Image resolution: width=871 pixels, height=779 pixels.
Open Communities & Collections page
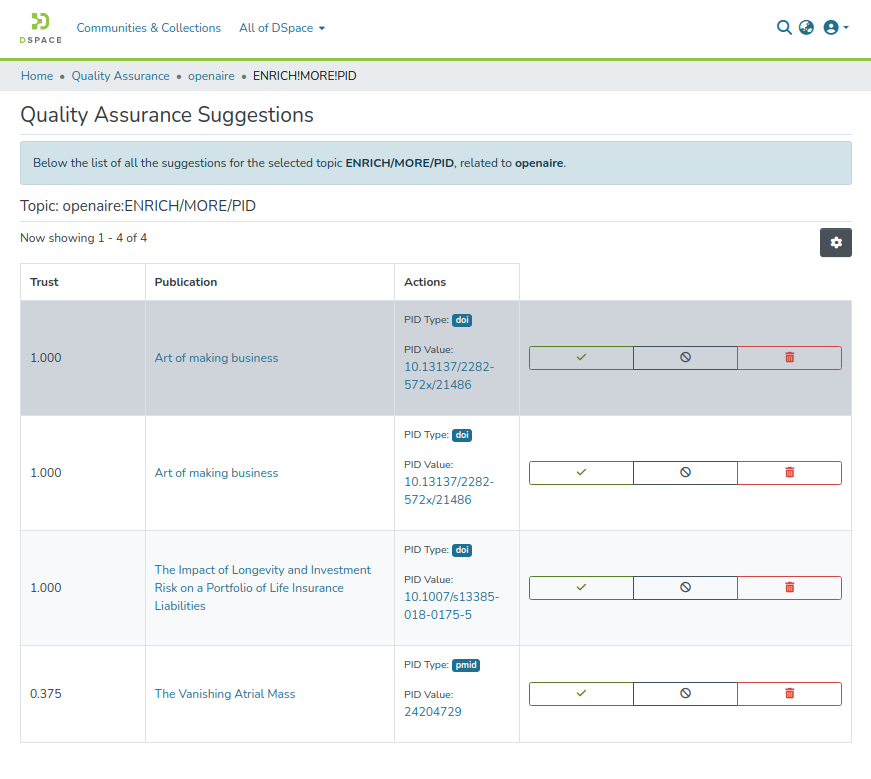148,28
